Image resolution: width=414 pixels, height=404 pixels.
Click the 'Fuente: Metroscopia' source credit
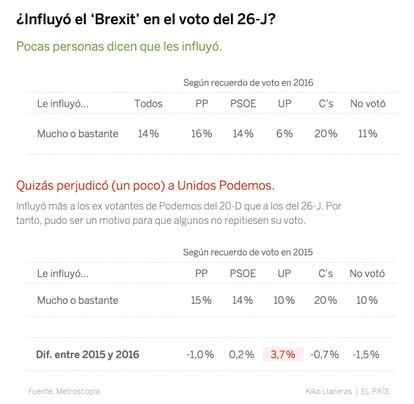tap(64, 391)
